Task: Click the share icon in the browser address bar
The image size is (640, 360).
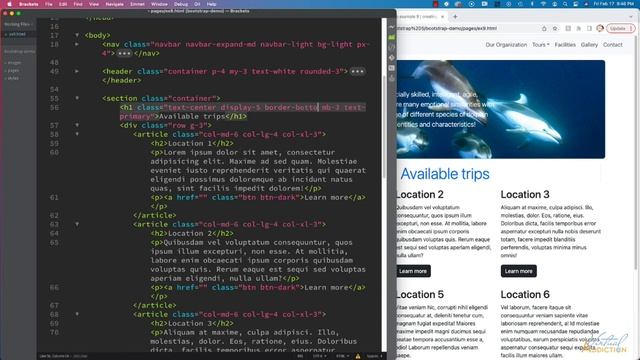Action: coord(544,29)
